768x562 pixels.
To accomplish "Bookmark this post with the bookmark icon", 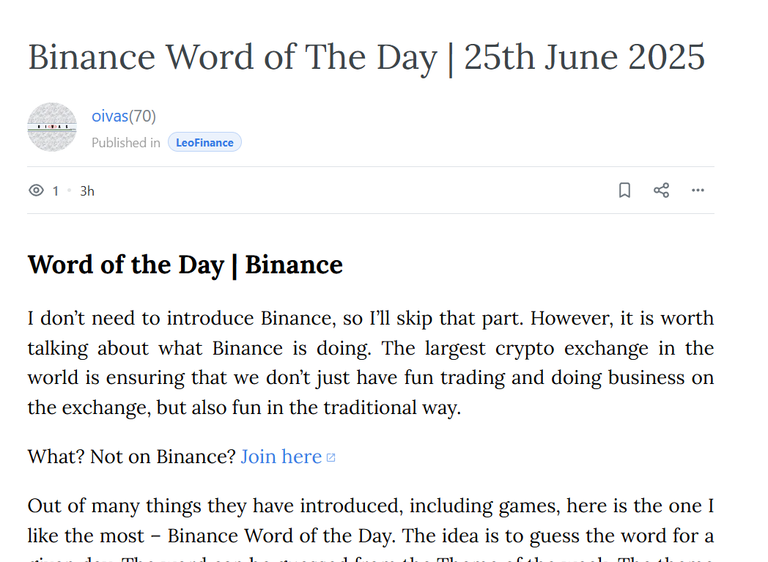I will 624,190.
